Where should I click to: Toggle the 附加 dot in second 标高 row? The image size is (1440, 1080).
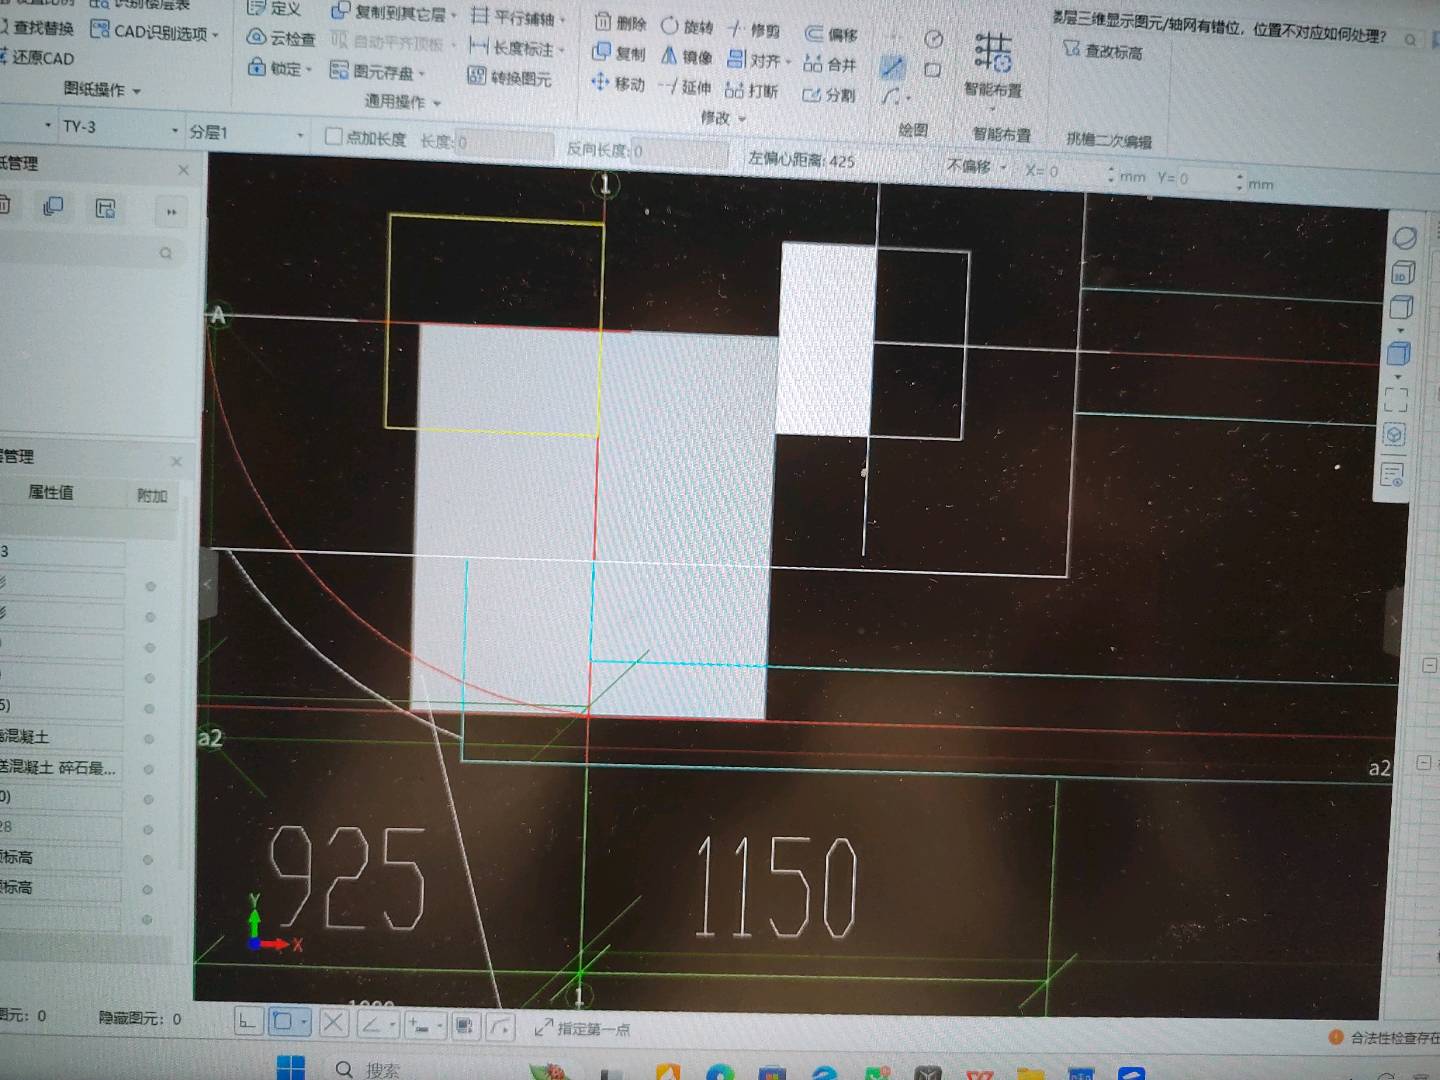[148, 890]
